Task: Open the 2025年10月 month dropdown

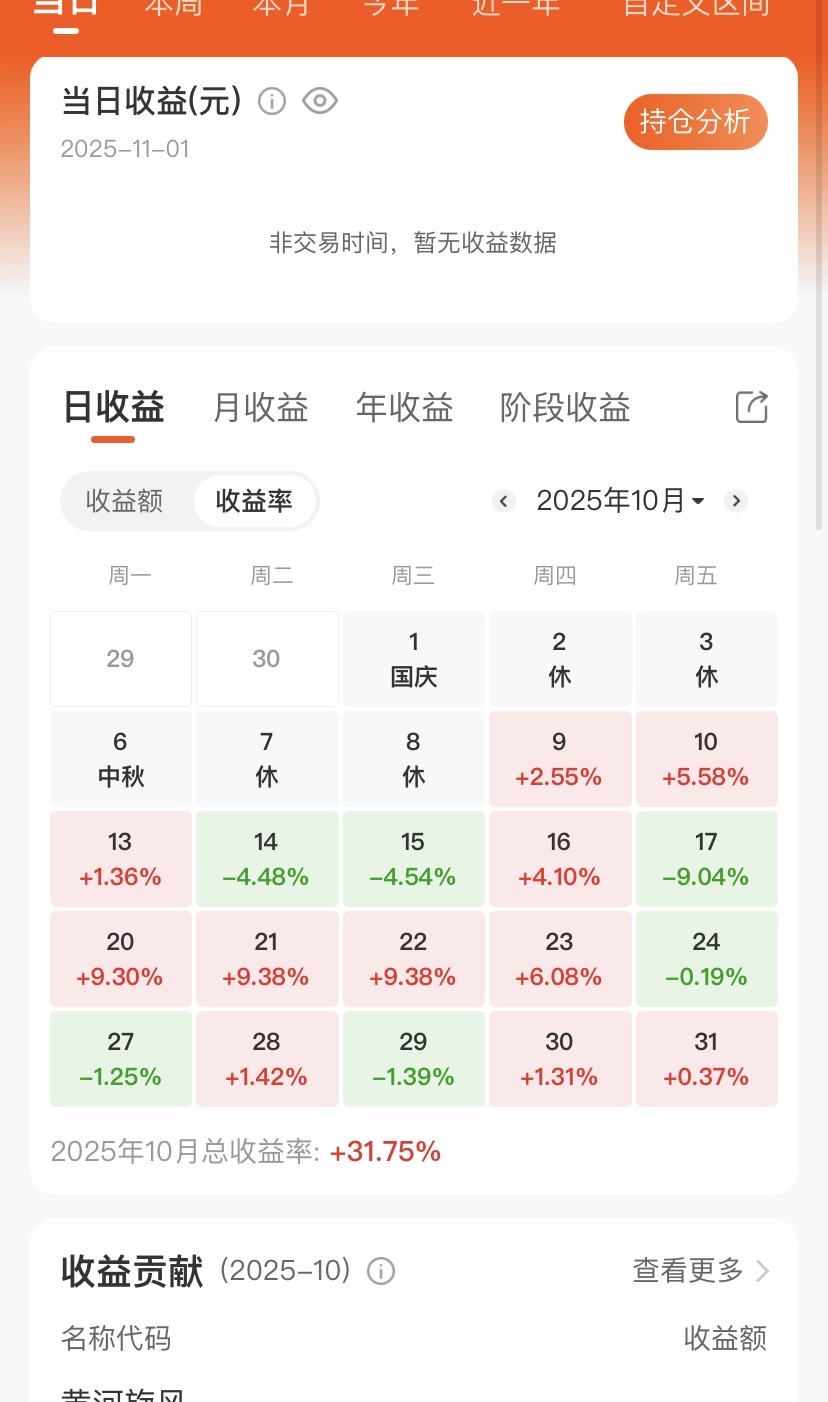Action: click(x=620, y=500)
